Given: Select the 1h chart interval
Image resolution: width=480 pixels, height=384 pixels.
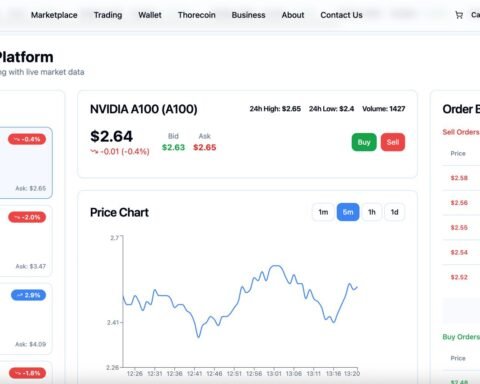Looking at the screenshot, I should pos(372,212).
